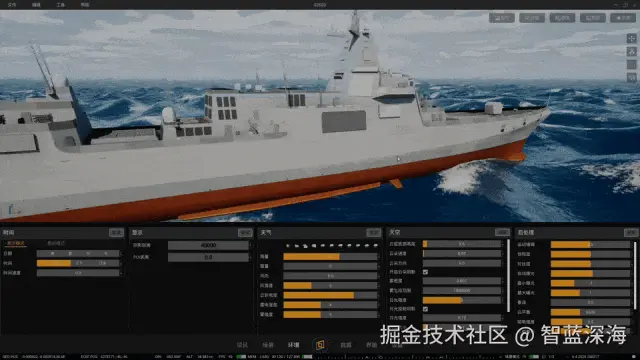This screenshot has width=640, height=360.
Task: Open the 文件 menu in the top bar
Action: pos(12,5)
